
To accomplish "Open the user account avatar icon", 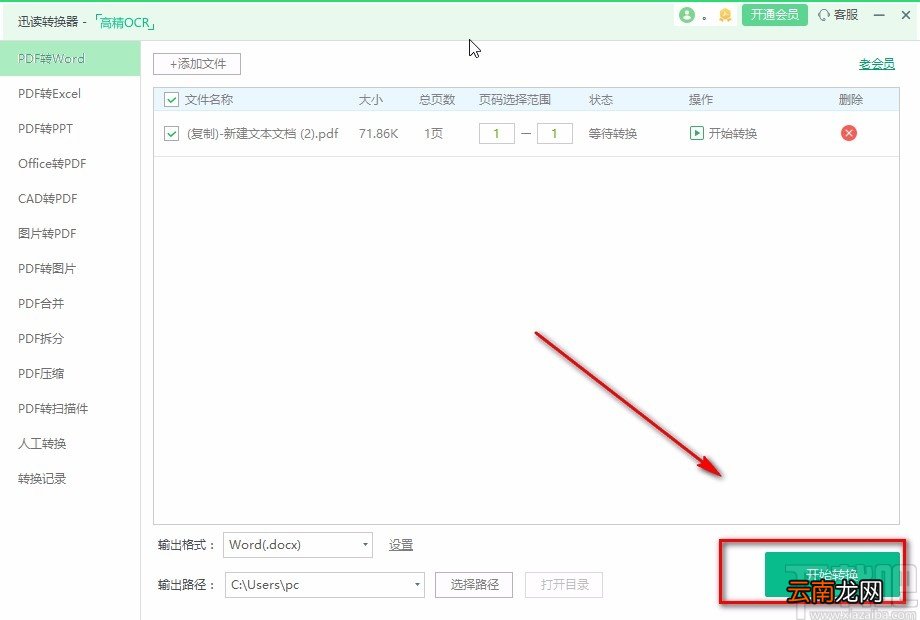I will point(686,15).
